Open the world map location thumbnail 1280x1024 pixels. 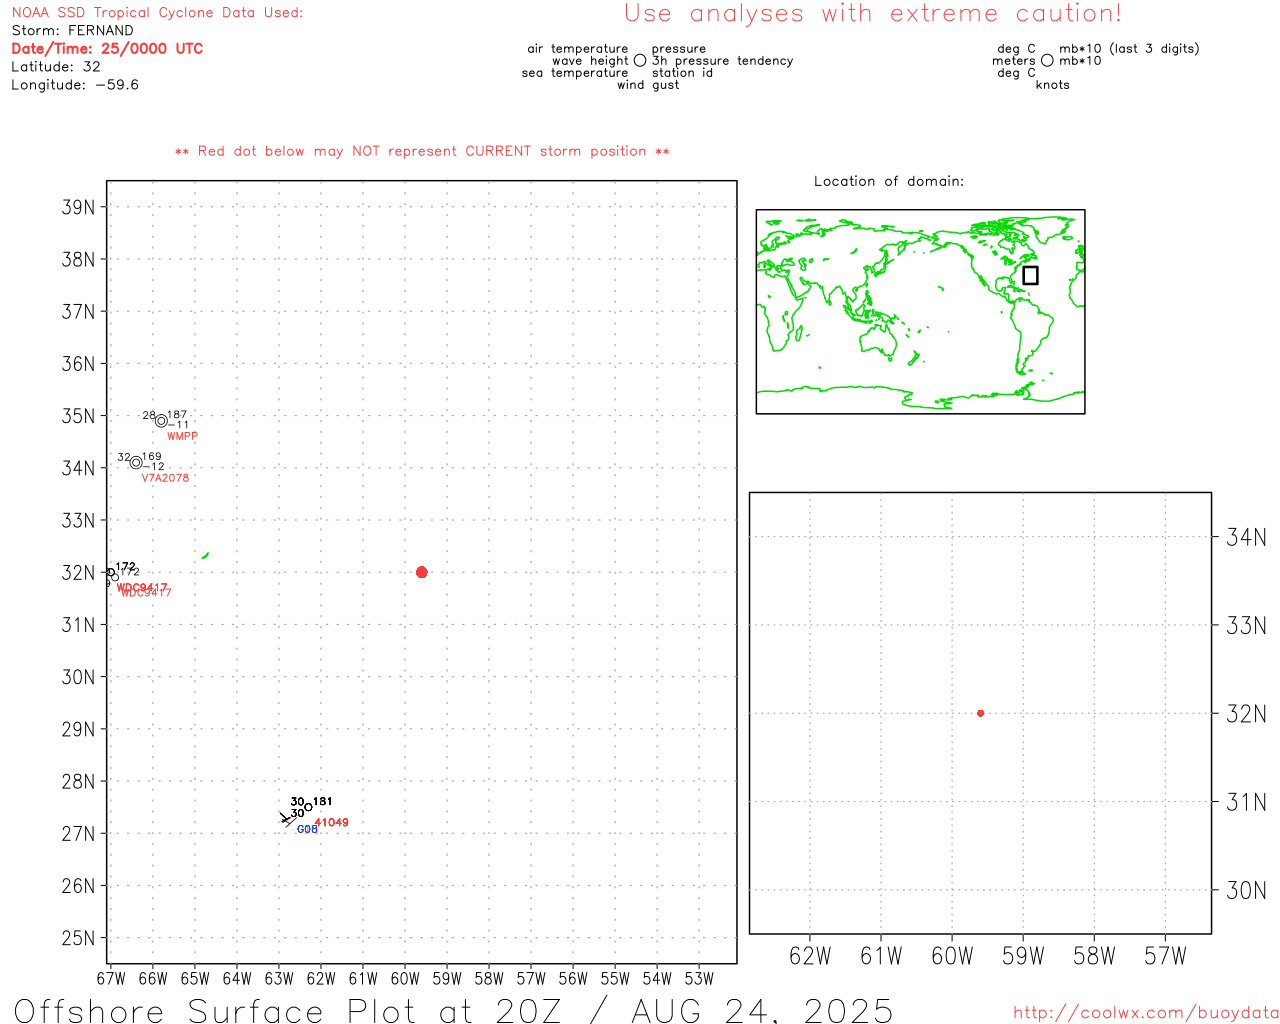pyautogui.click(x=920, y=311)
